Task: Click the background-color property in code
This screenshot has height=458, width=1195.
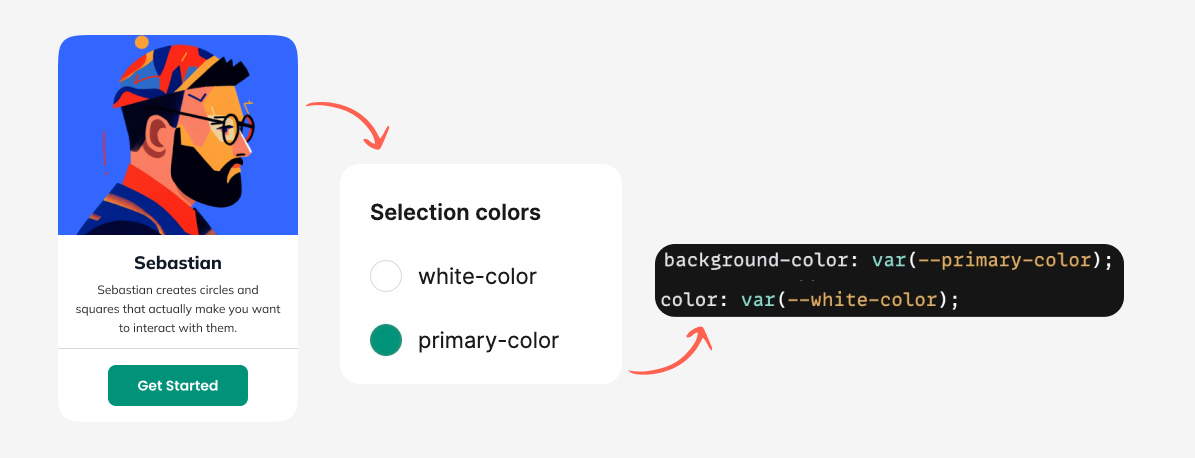Action: click(x=756, y=261)
